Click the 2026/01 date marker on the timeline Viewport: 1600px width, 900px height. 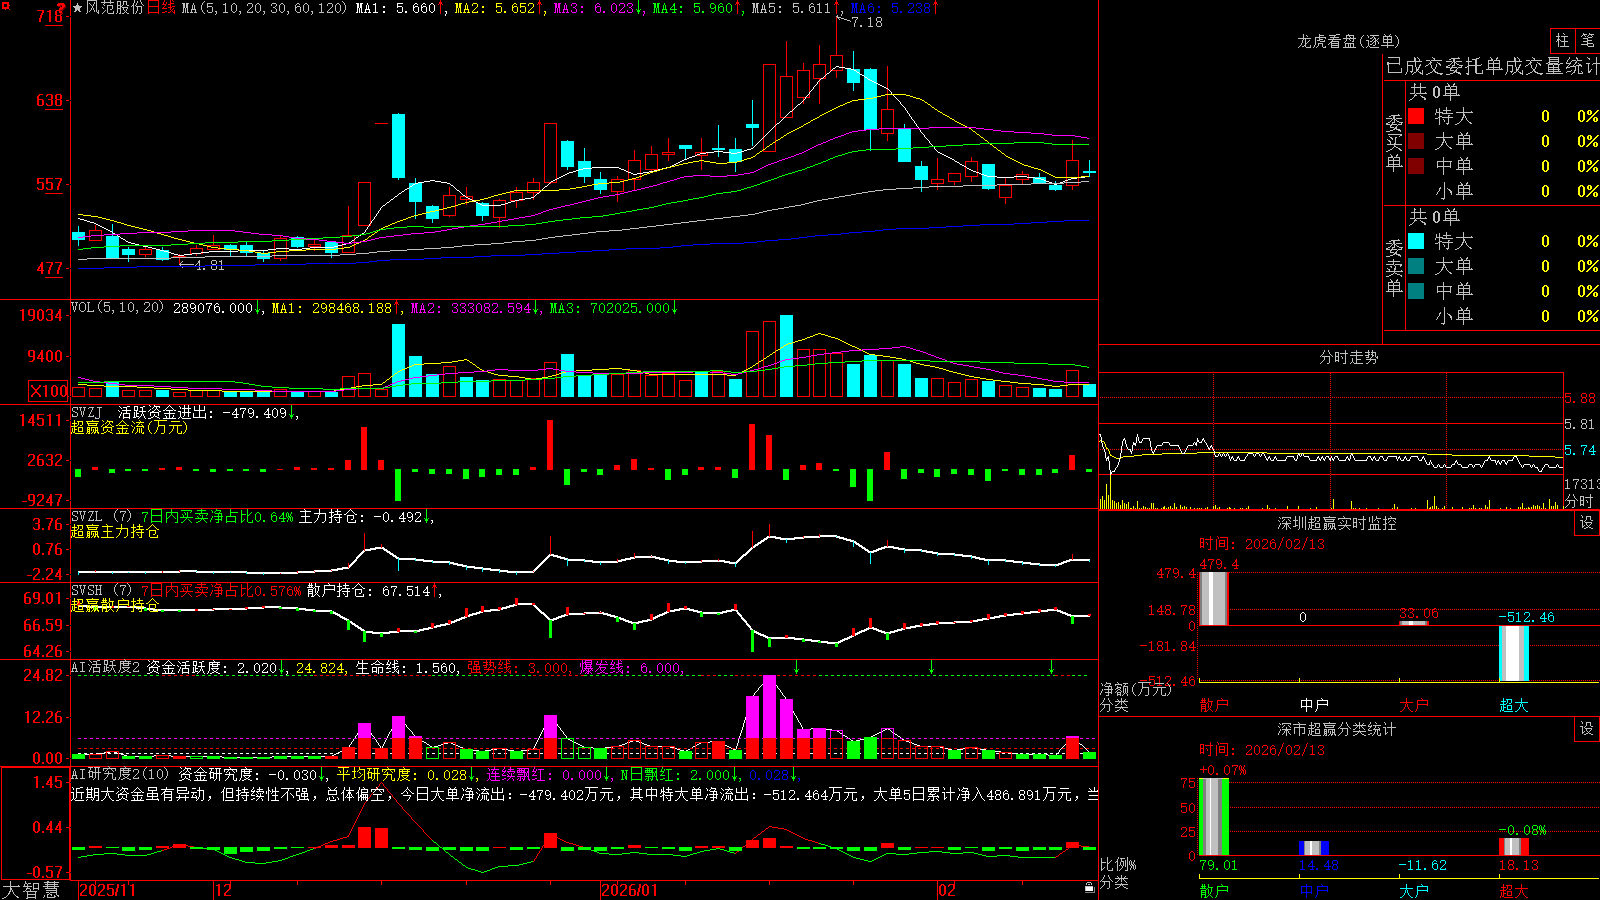point(630,890)
